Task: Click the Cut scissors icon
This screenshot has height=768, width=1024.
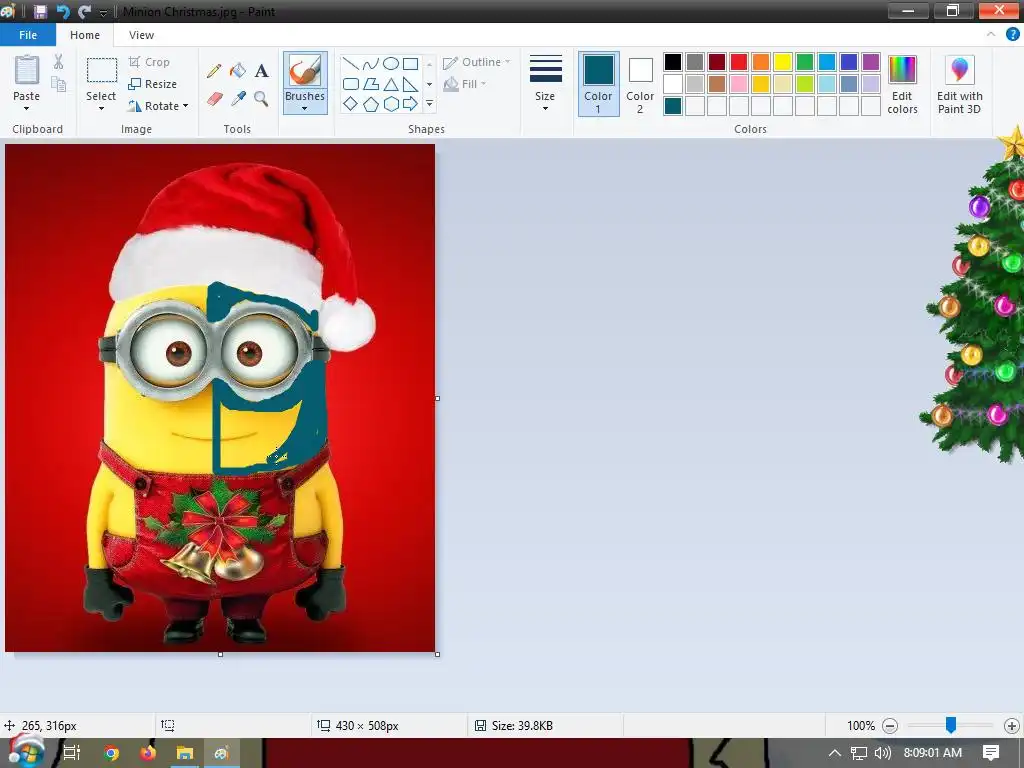Action: (59, 62)
